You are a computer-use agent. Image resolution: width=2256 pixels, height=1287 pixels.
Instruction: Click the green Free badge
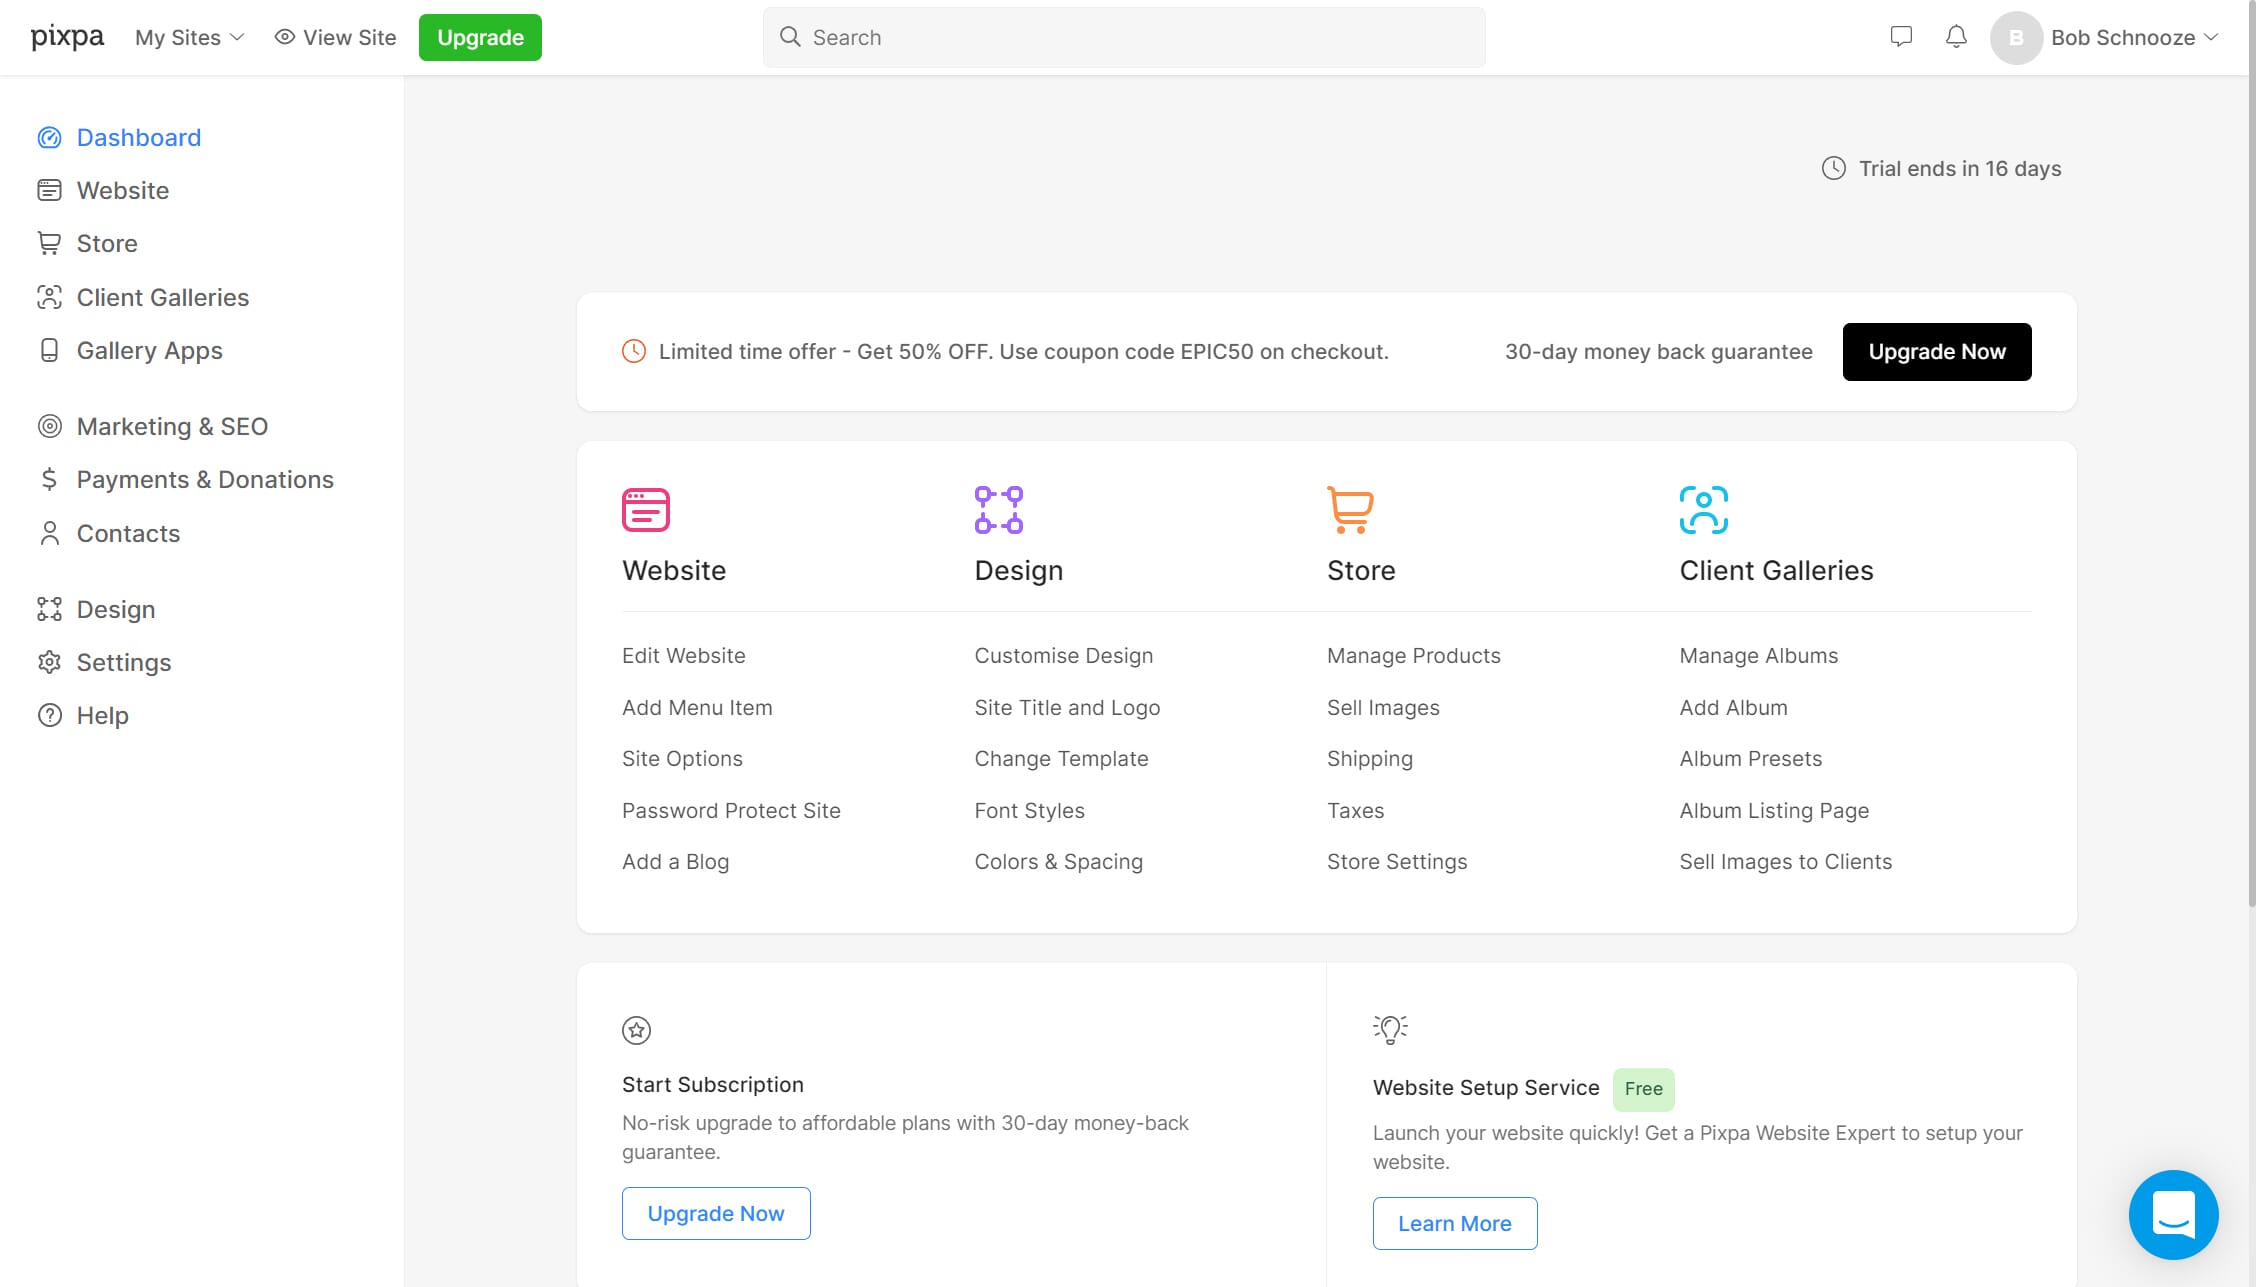click(1643, 1088)
